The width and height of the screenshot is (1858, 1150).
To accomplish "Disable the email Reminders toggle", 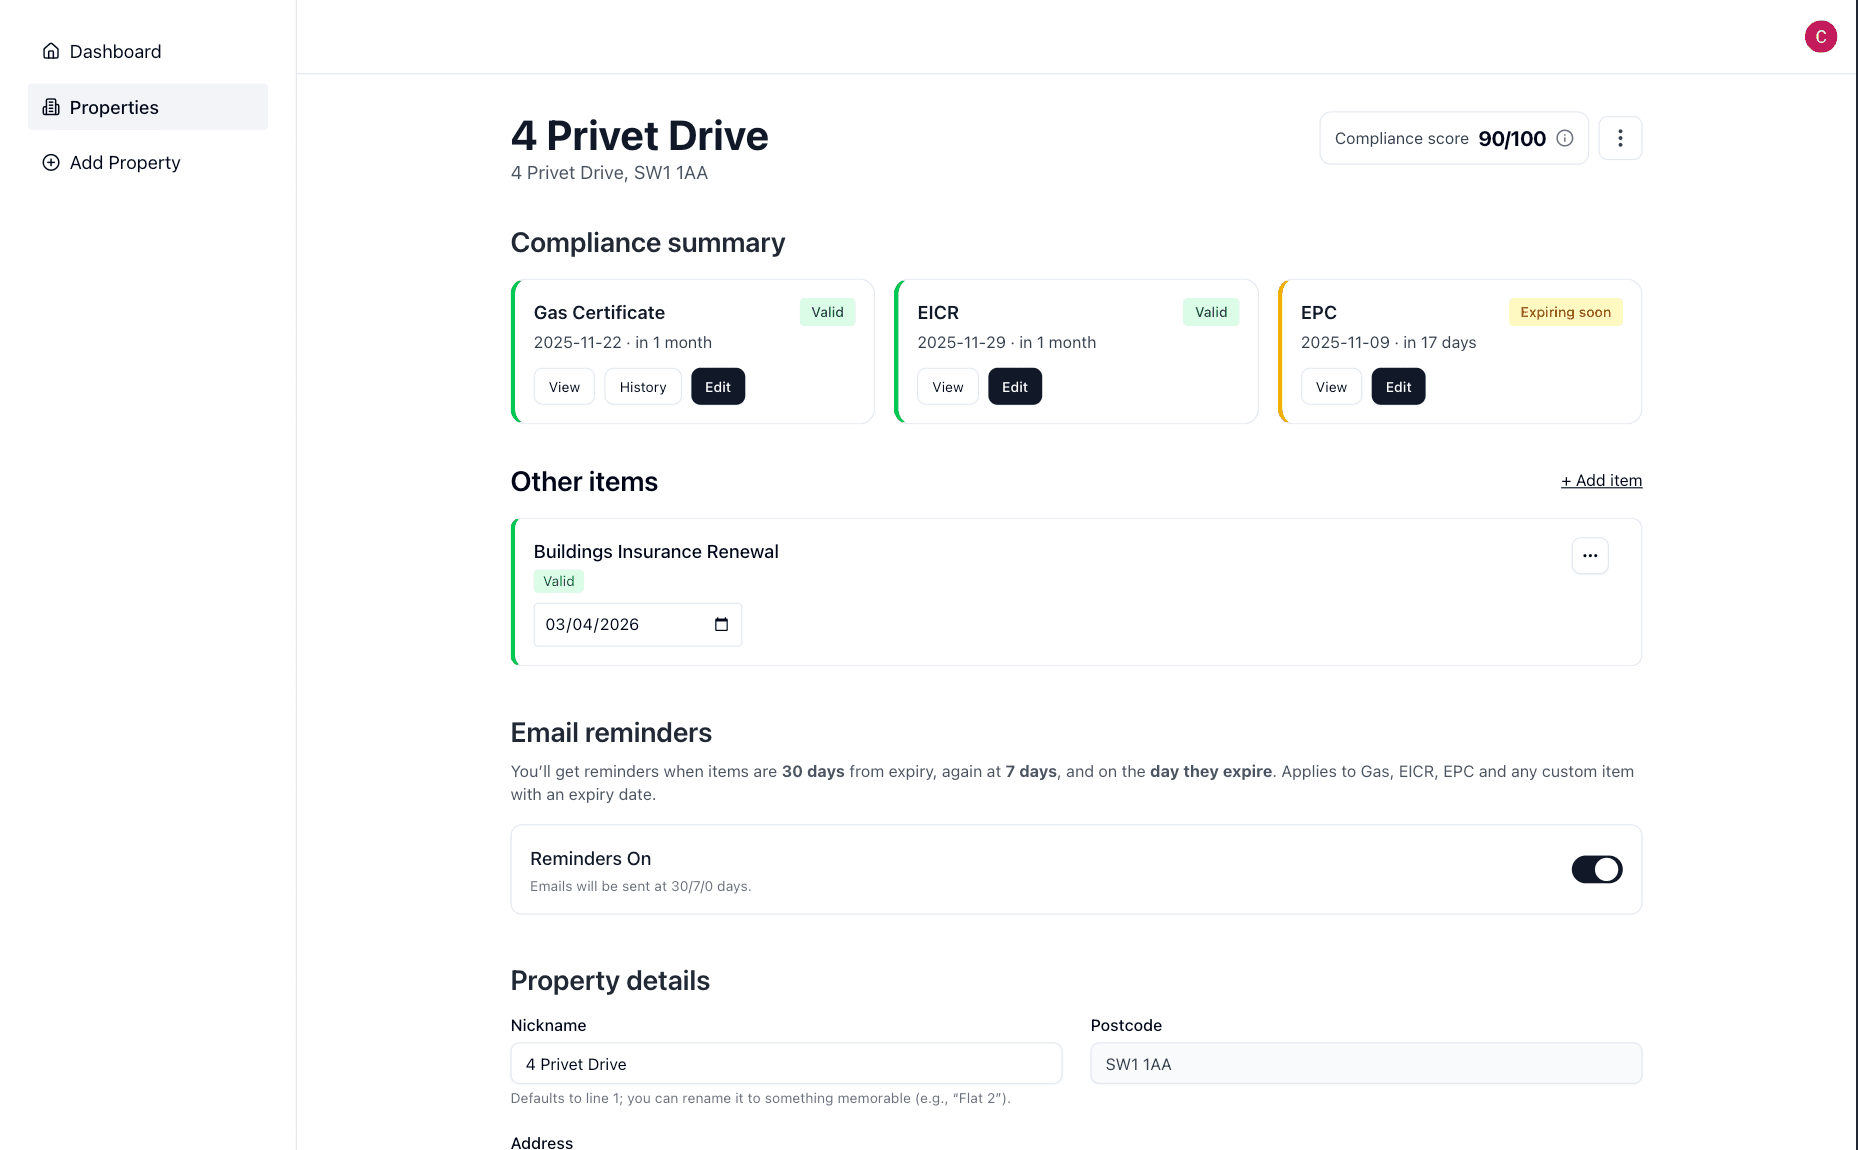I will click(x=1596, y=869).
